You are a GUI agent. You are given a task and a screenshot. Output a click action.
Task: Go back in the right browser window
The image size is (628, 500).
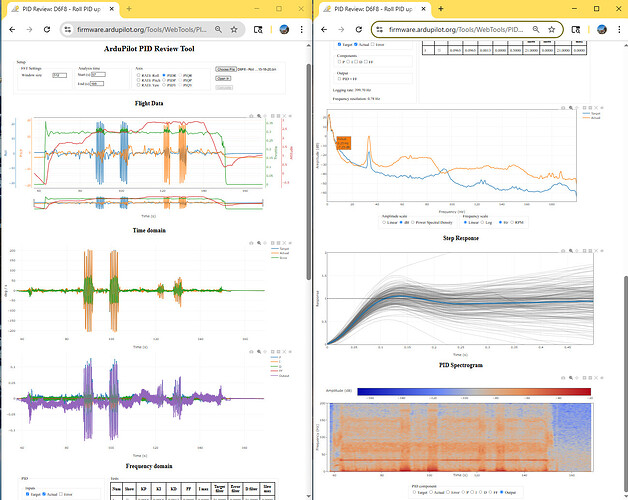[x=324, y=29]
